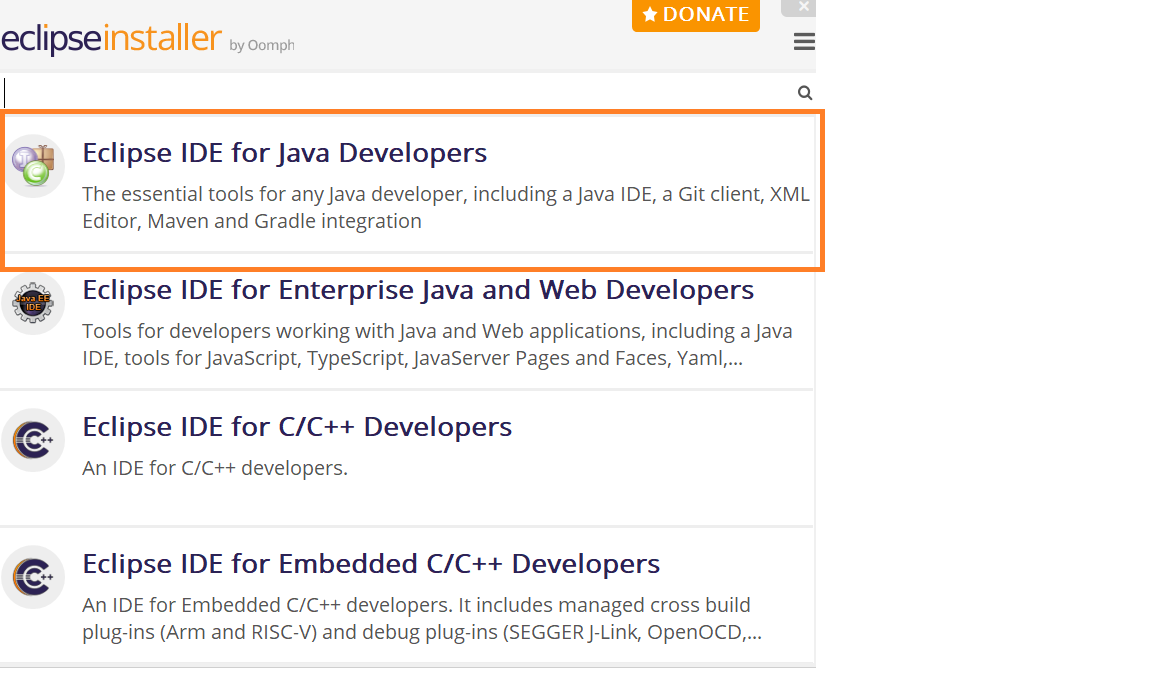Click text 'The essential tools for any Java developer'
Image resolution: width=1152 pixels, height=680 pixels.
pyautogui.click(x=274, y=195)
